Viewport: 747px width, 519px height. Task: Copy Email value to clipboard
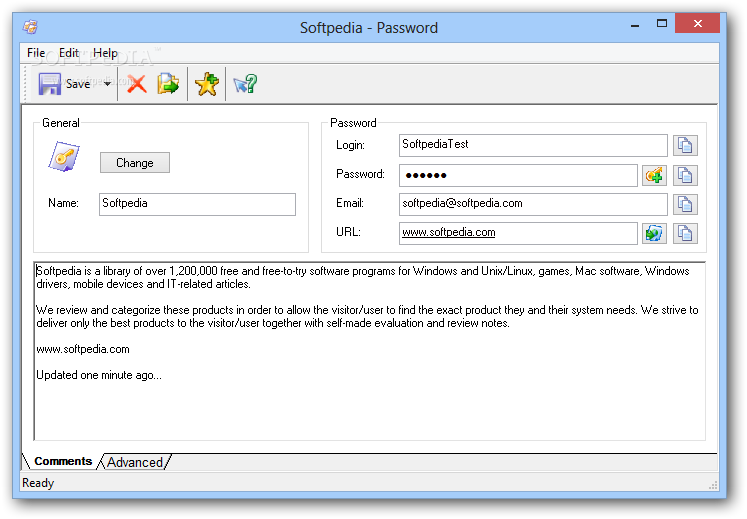tap(685, 204)
